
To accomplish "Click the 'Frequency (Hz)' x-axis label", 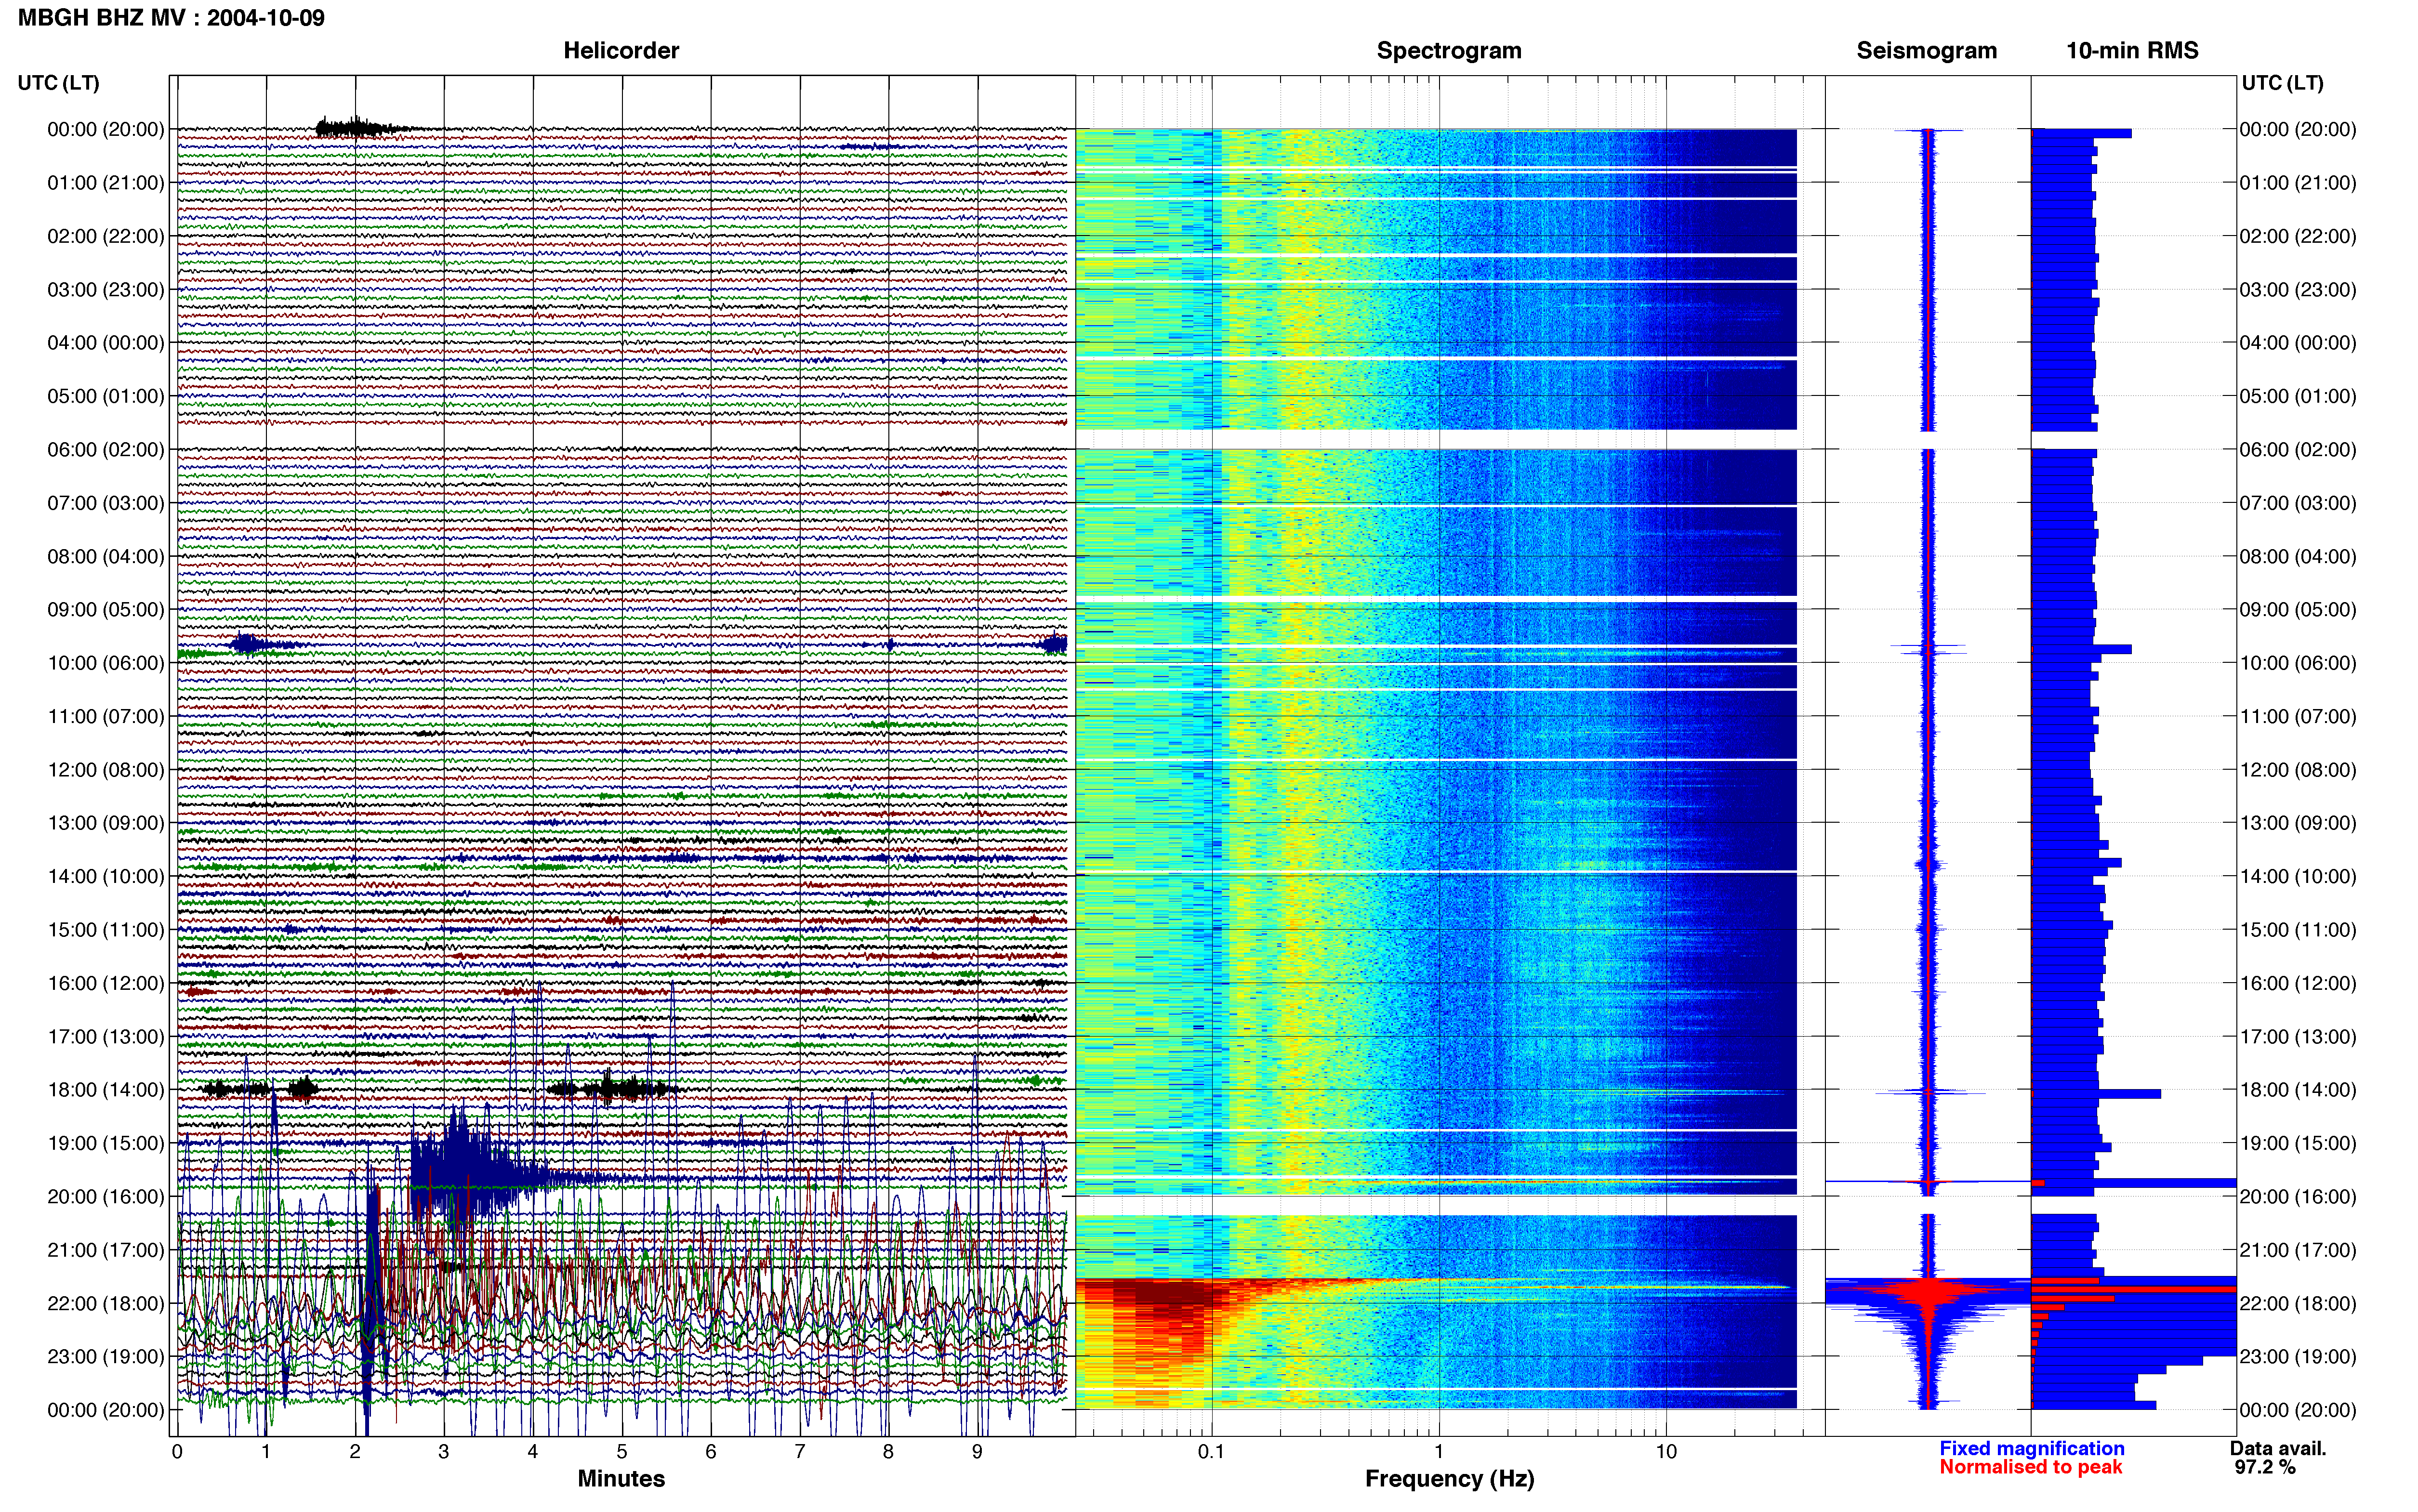I will coord(1449,1479).
